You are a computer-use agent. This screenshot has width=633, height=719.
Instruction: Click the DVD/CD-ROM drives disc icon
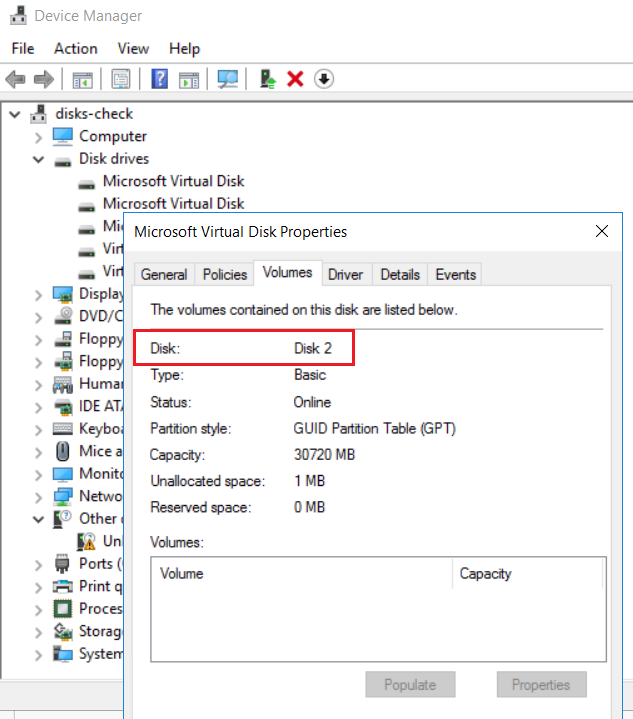[63, 316]
